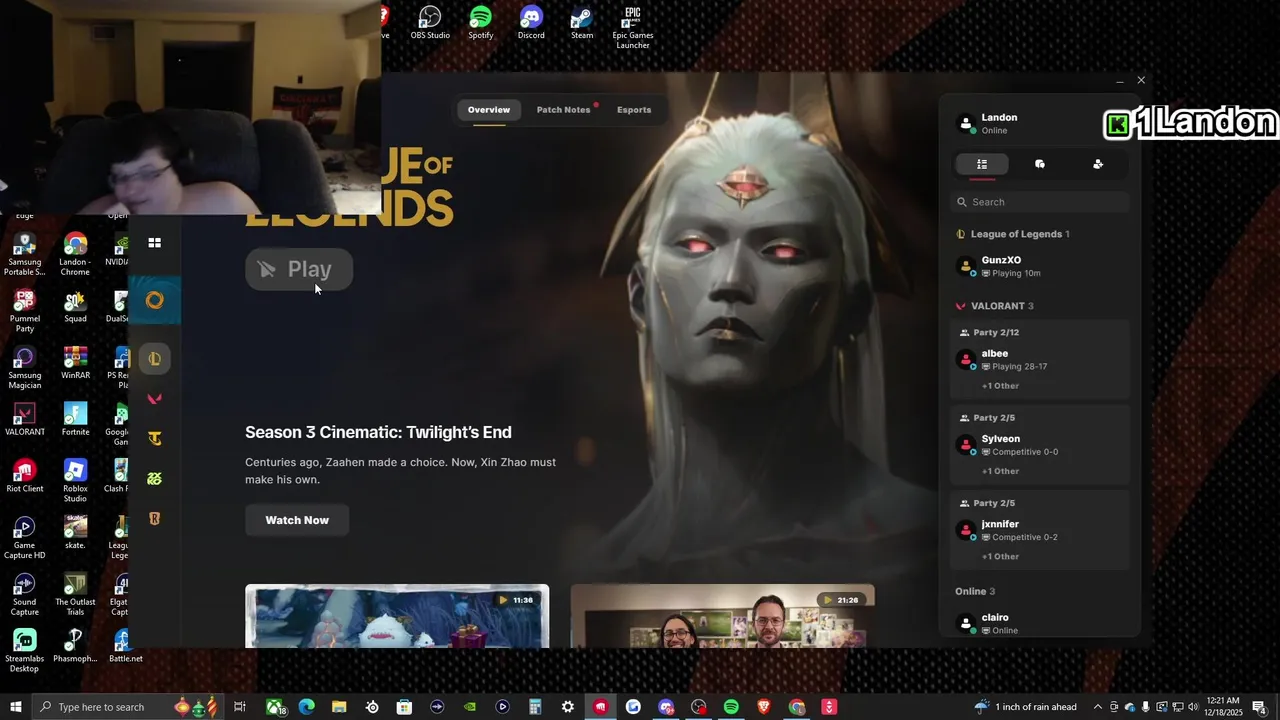The image size is (1280, 720).
Task: Select the Roblox Studio desktop shortcut
Action: pyautogui.click(x=75, y=482)
